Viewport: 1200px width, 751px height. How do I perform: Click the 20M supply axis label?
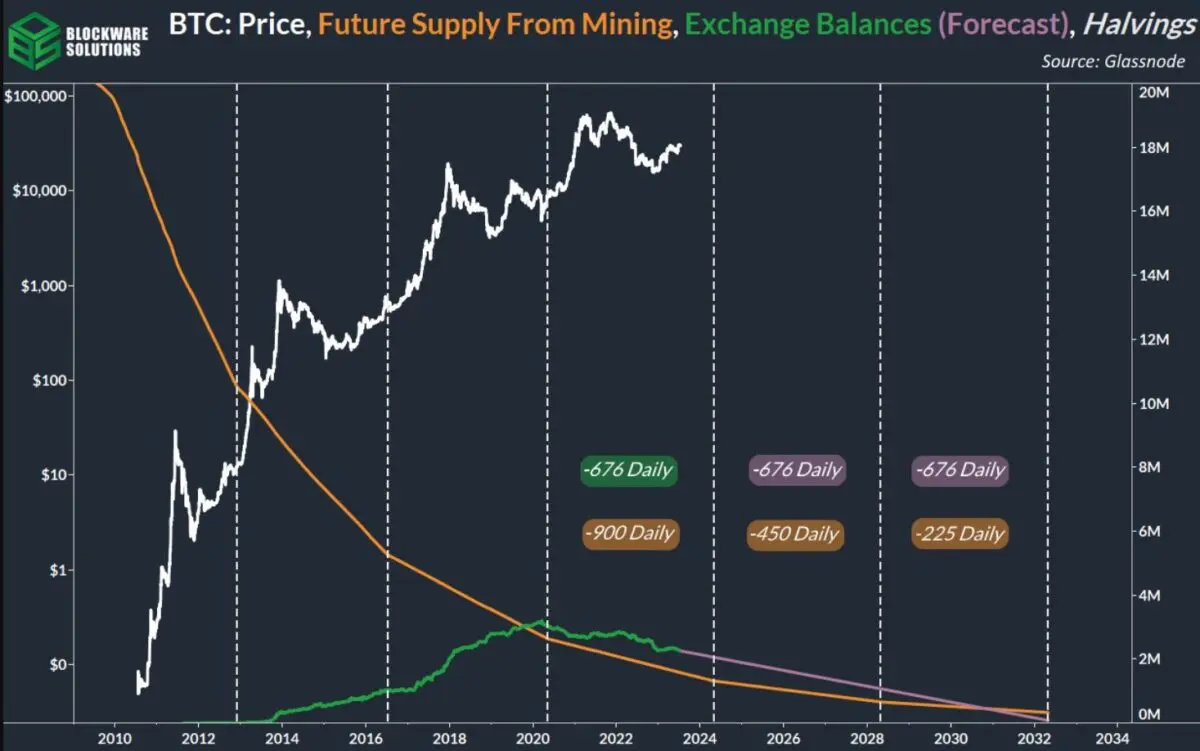pos(1154,92)
